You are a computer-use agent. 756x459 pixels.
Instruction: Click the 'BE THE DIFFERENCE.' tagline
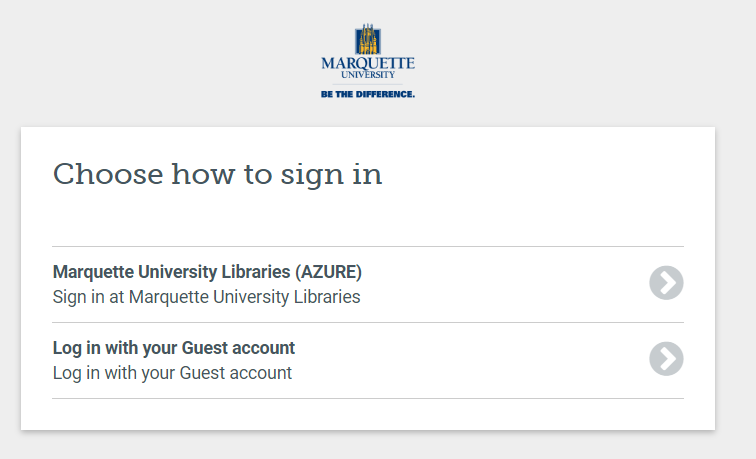click(x=368, y=94)
